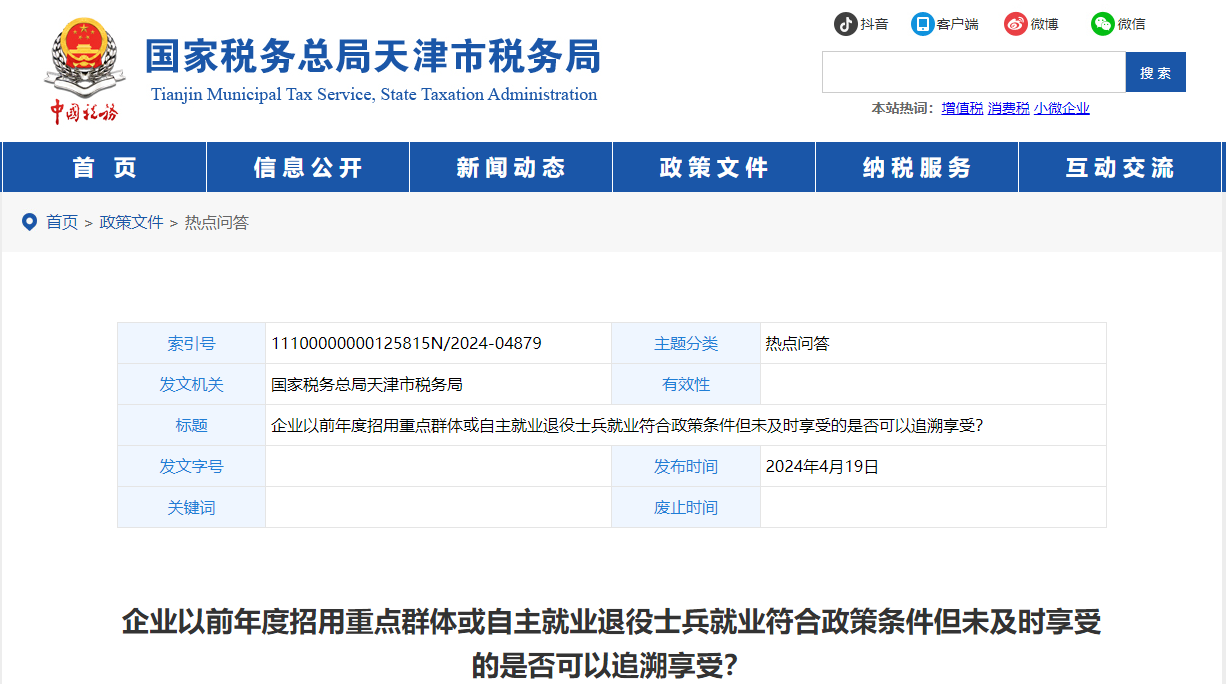Screen dimensions: 1226x684
Task: Switch to the 新闻动态 navigation tab
Action: click(510, 167)
